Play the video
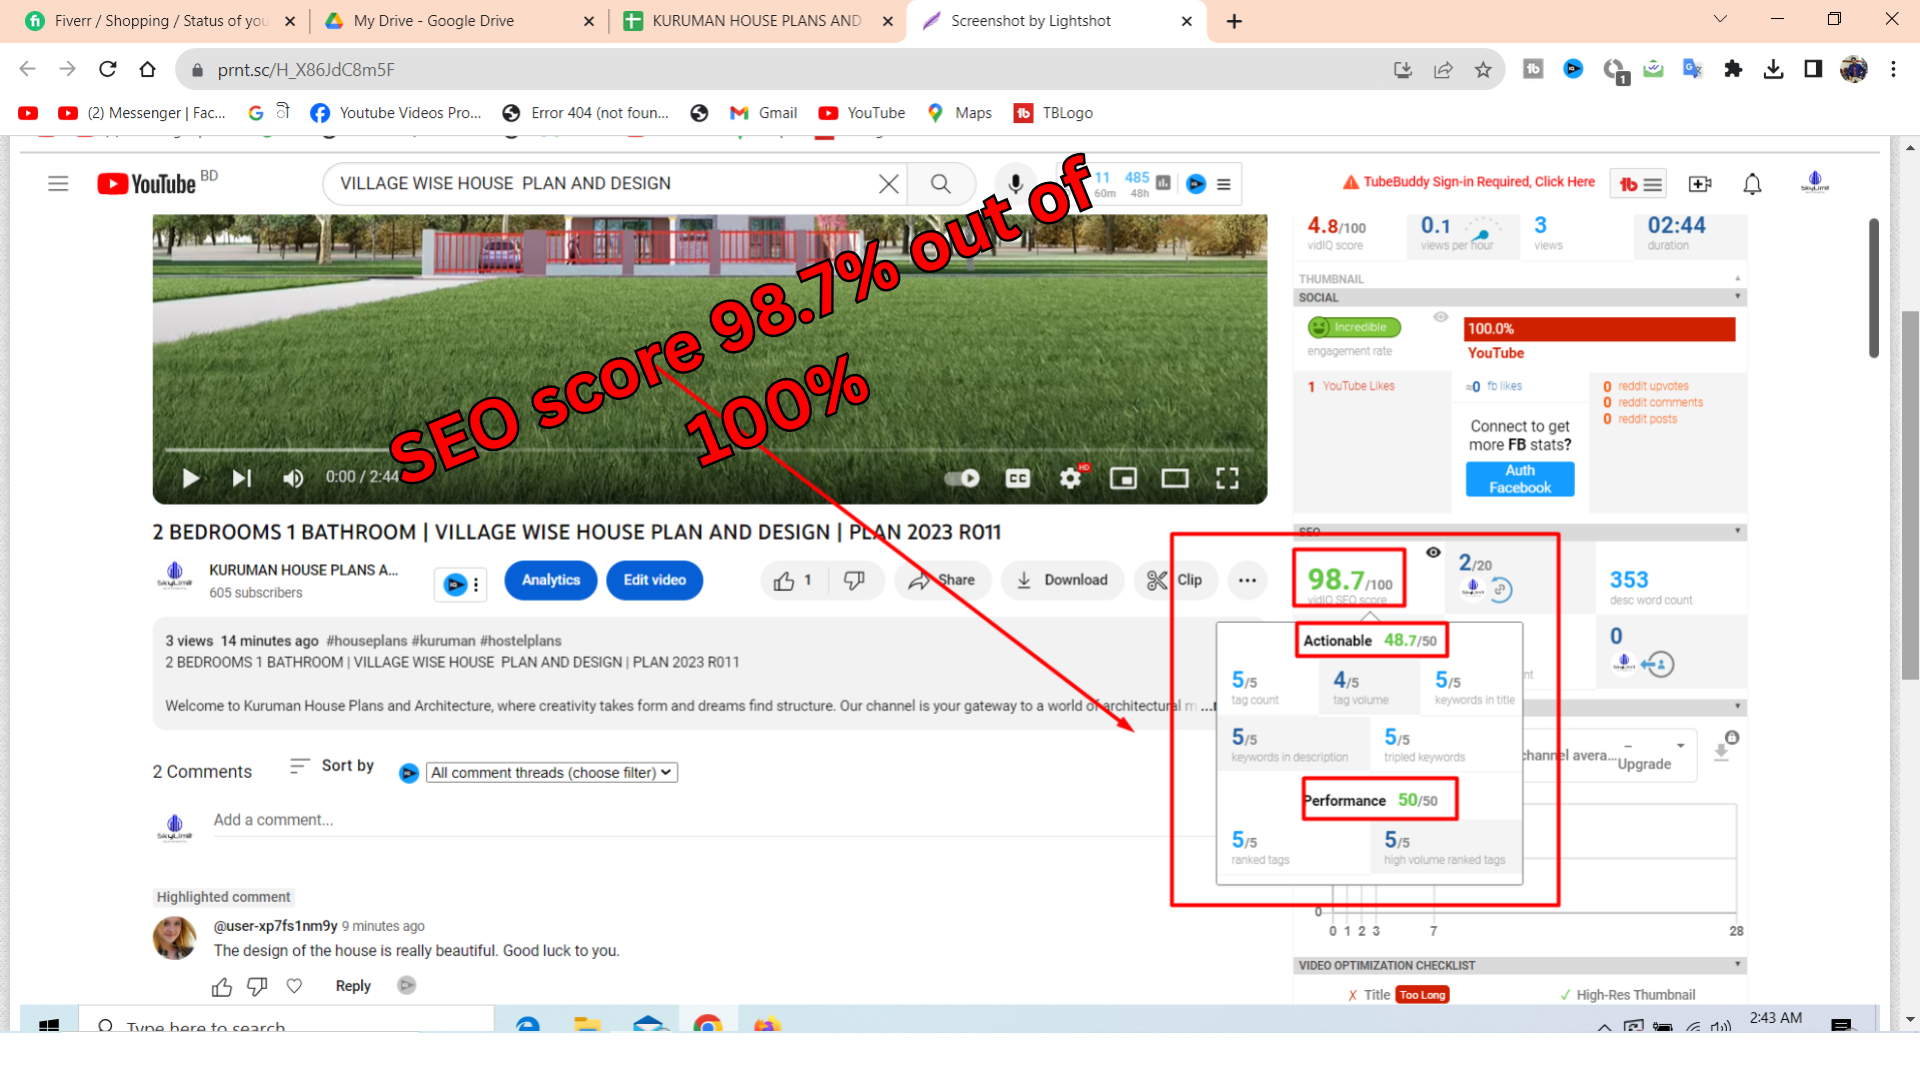The width and height of the screenshot is (1920, 1080). pos(190,478)
